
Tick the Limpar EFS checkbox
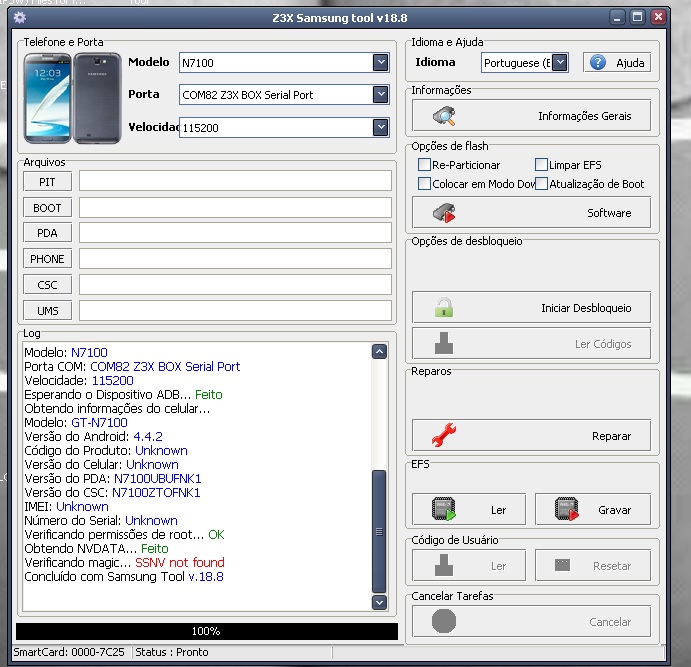pyautogui.click(x=541, y=165)
